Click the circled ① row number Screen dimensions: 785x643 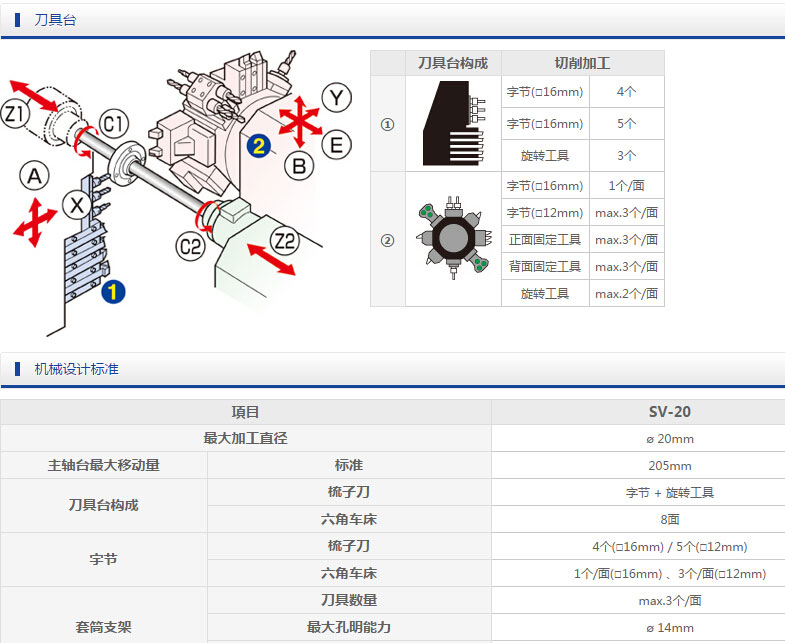tap(388, 125)
